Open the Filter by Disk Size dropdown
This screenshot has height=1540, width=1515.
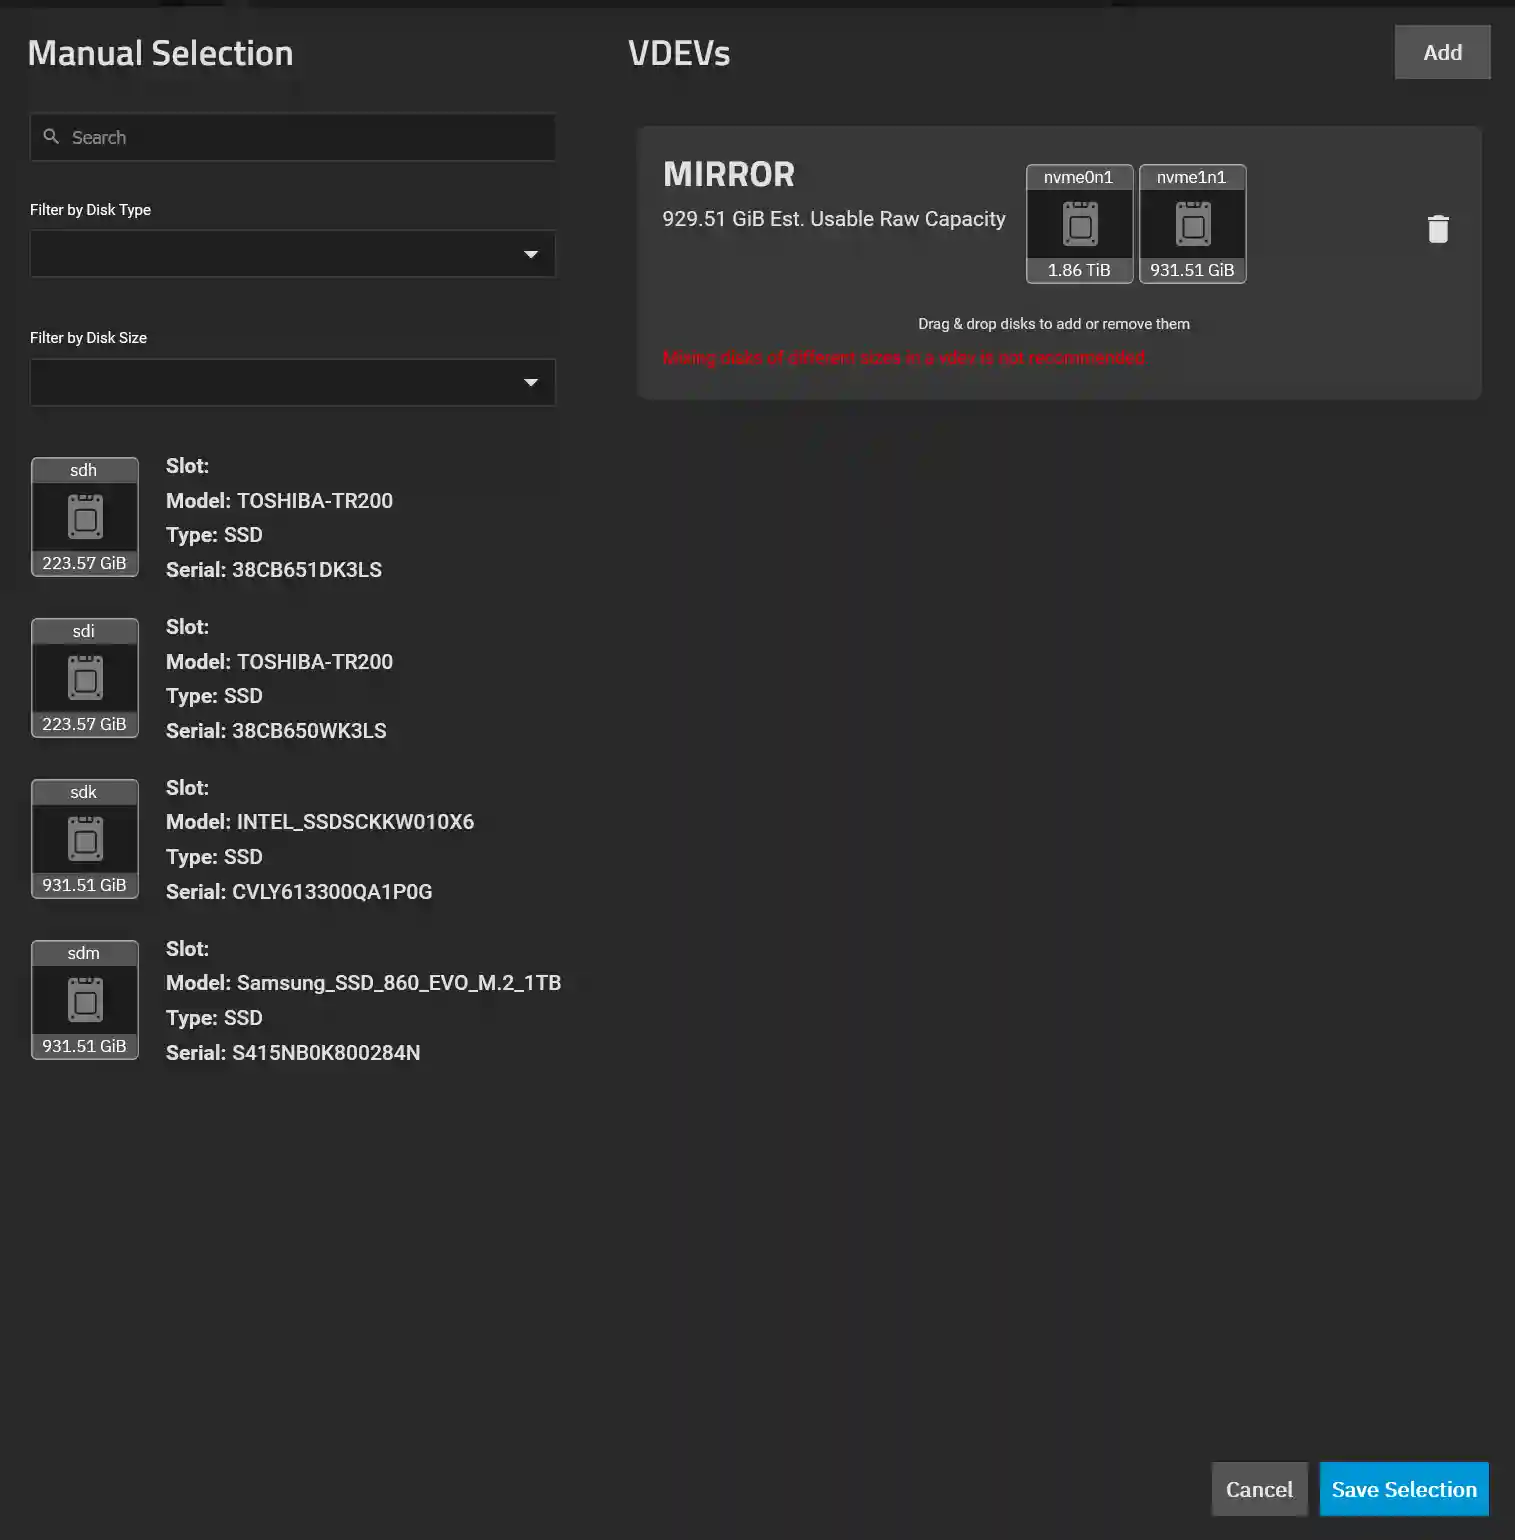292,382
